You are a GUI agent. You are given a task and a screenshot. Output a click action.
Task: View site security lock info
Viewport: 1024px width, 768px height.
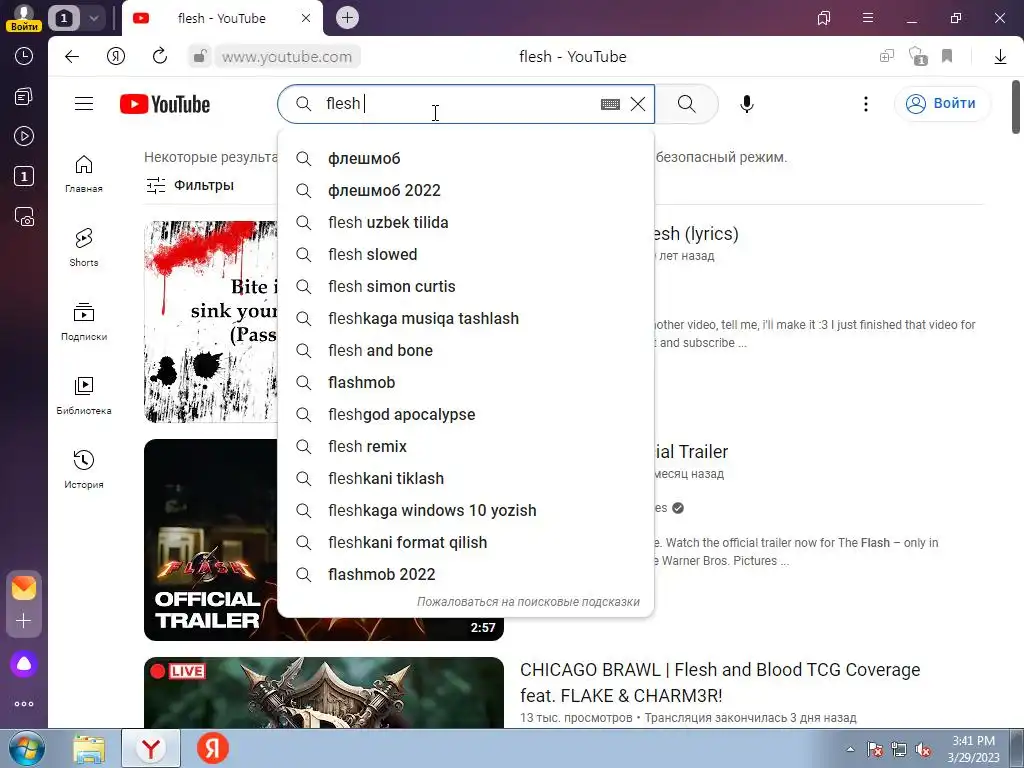click(x=199, y=57)
